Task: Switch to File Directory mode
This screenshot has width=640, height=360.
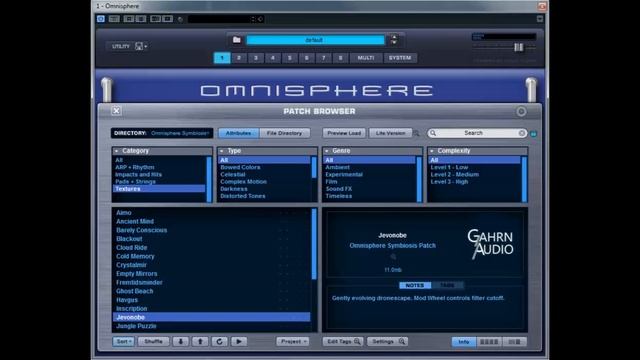Action: point(284,133)
